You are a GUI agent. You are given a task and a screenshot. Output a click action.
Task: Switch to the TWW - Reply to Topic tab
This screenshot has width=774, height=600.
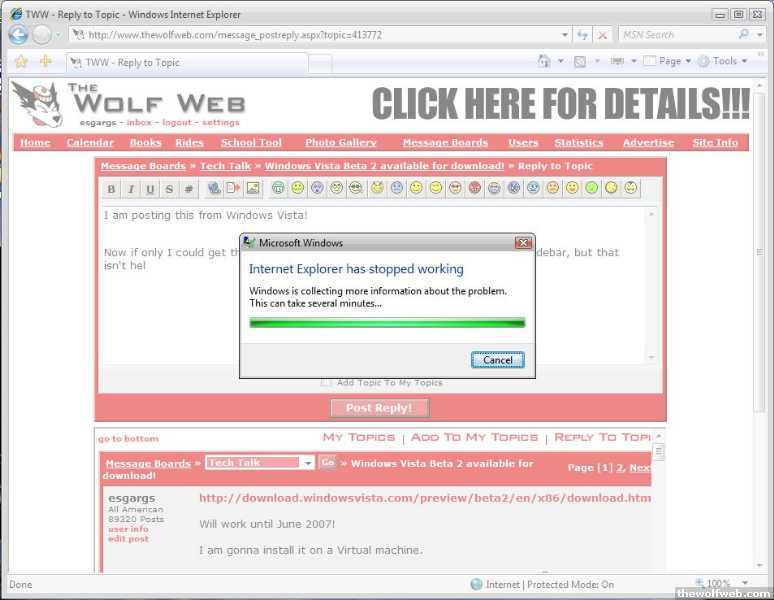pyautogui.click(x=132, y=62)
